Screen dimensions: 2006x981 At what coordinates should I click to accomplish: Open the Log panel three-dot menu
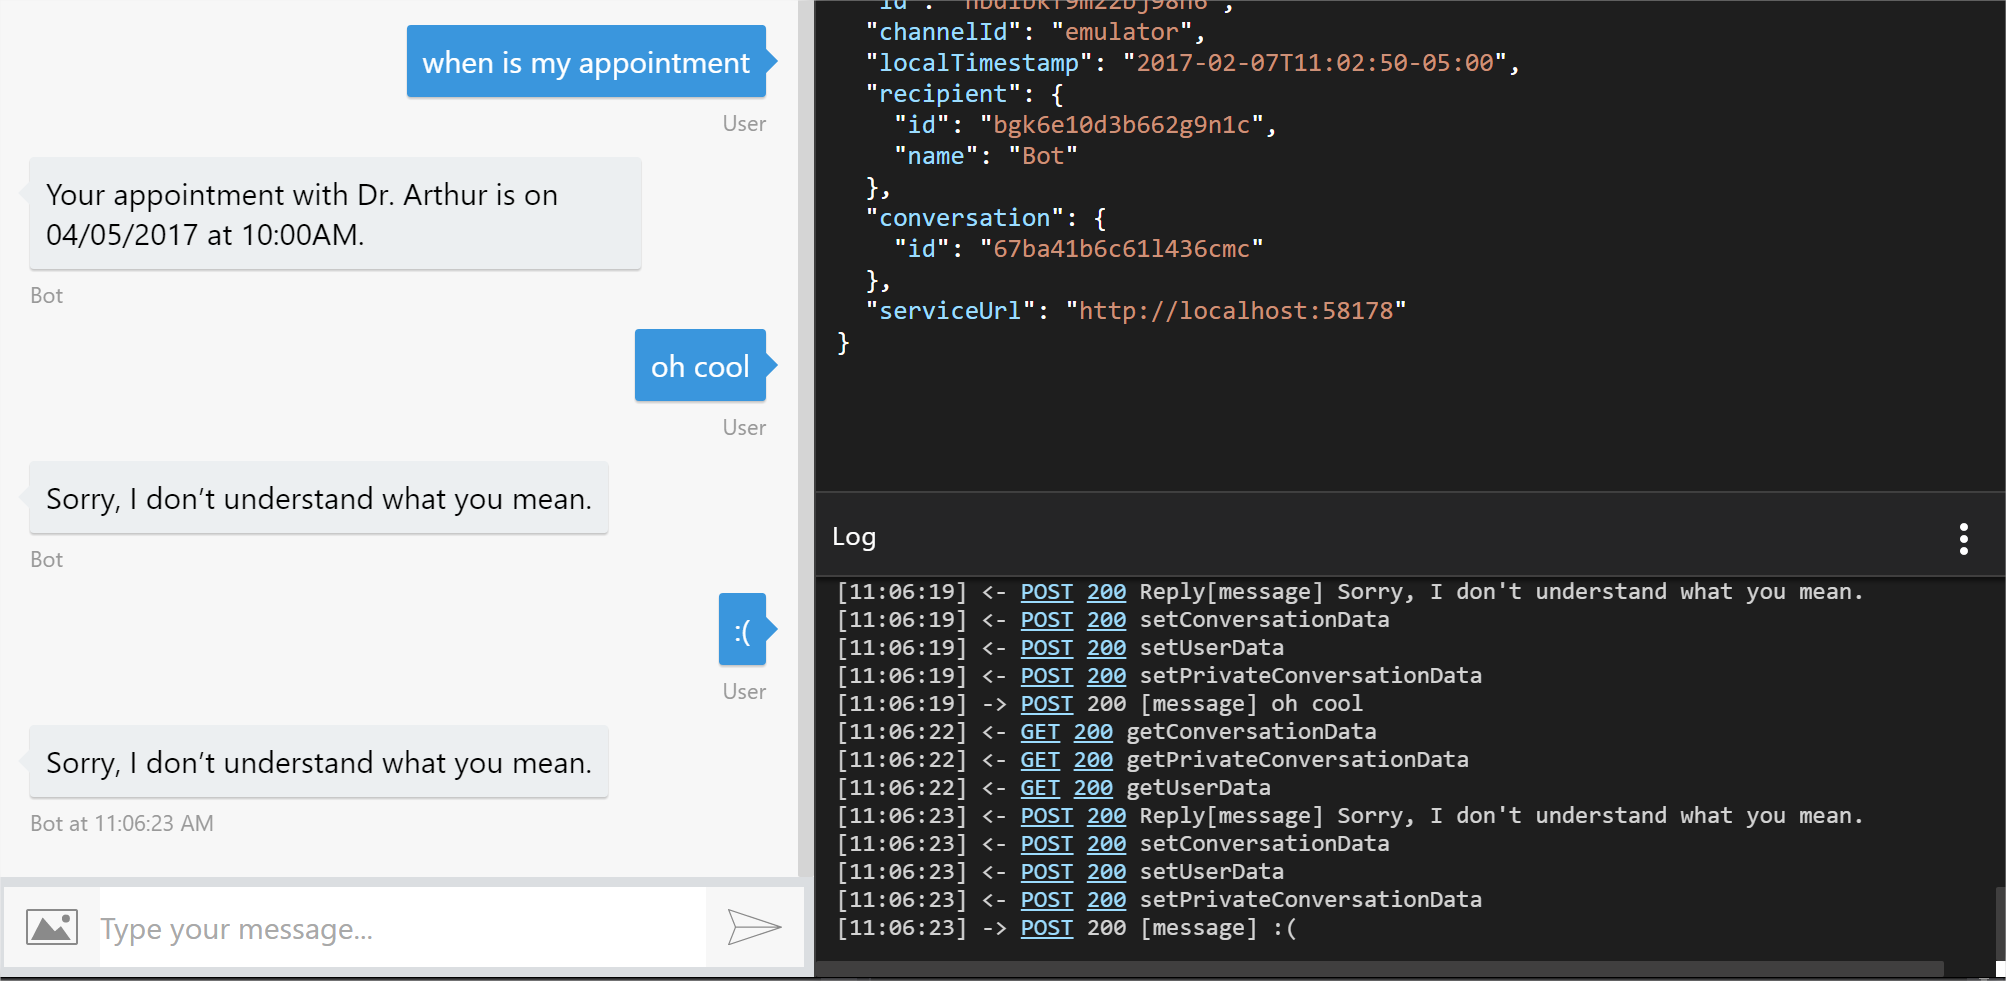click(x=1964, y=538)
